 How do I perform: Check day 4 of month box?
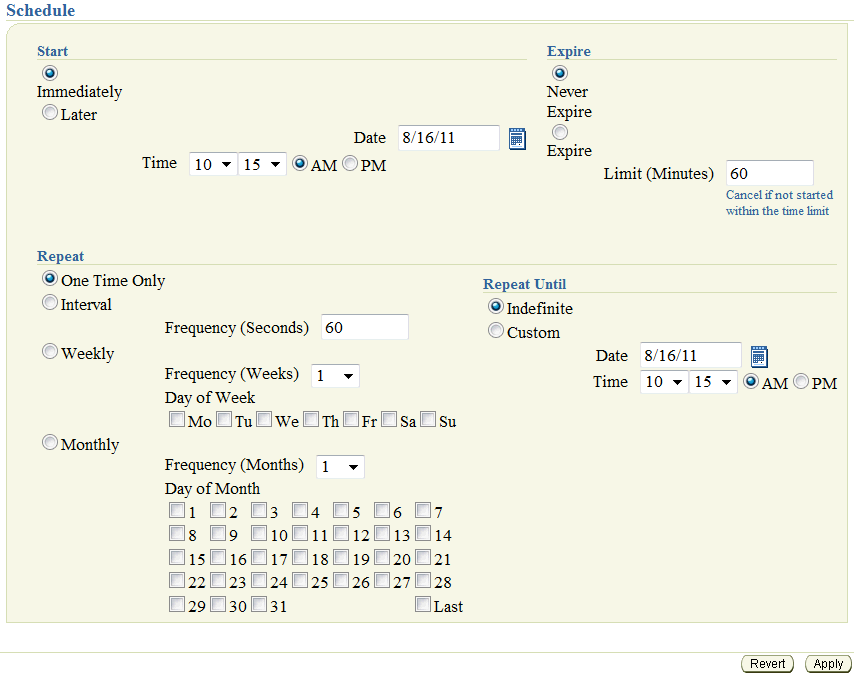300,510
